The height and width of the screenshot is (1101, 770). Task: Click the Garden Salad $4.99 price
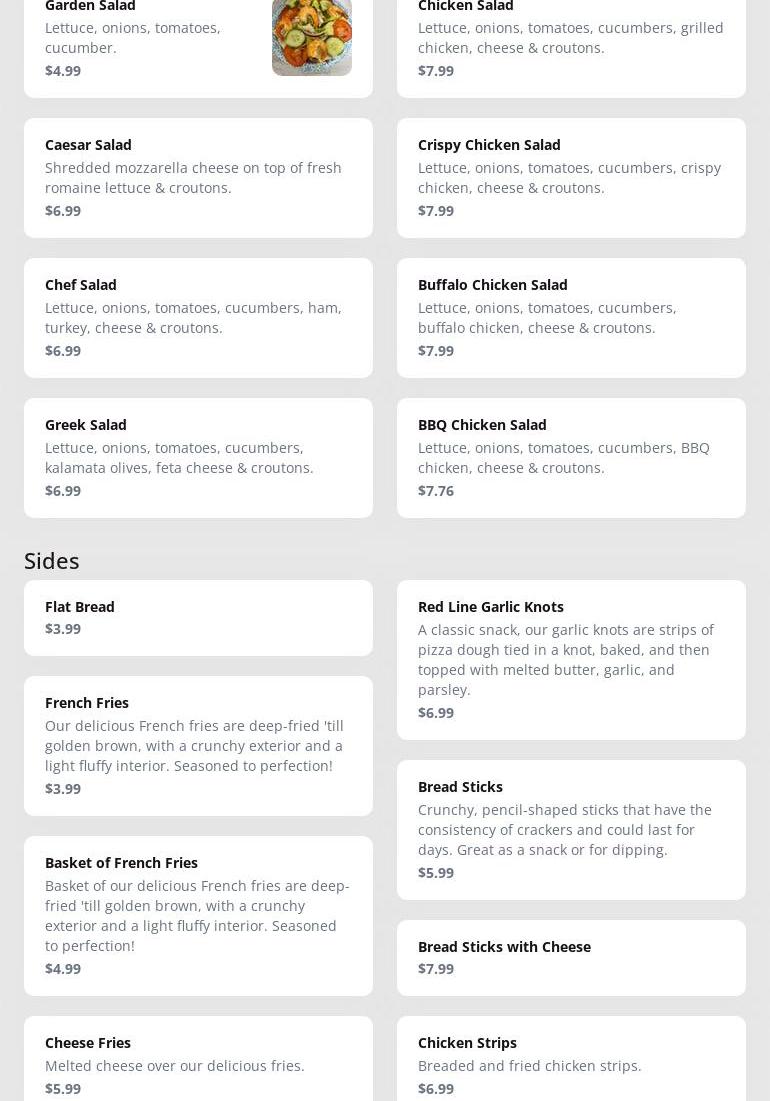coord(63,70)
